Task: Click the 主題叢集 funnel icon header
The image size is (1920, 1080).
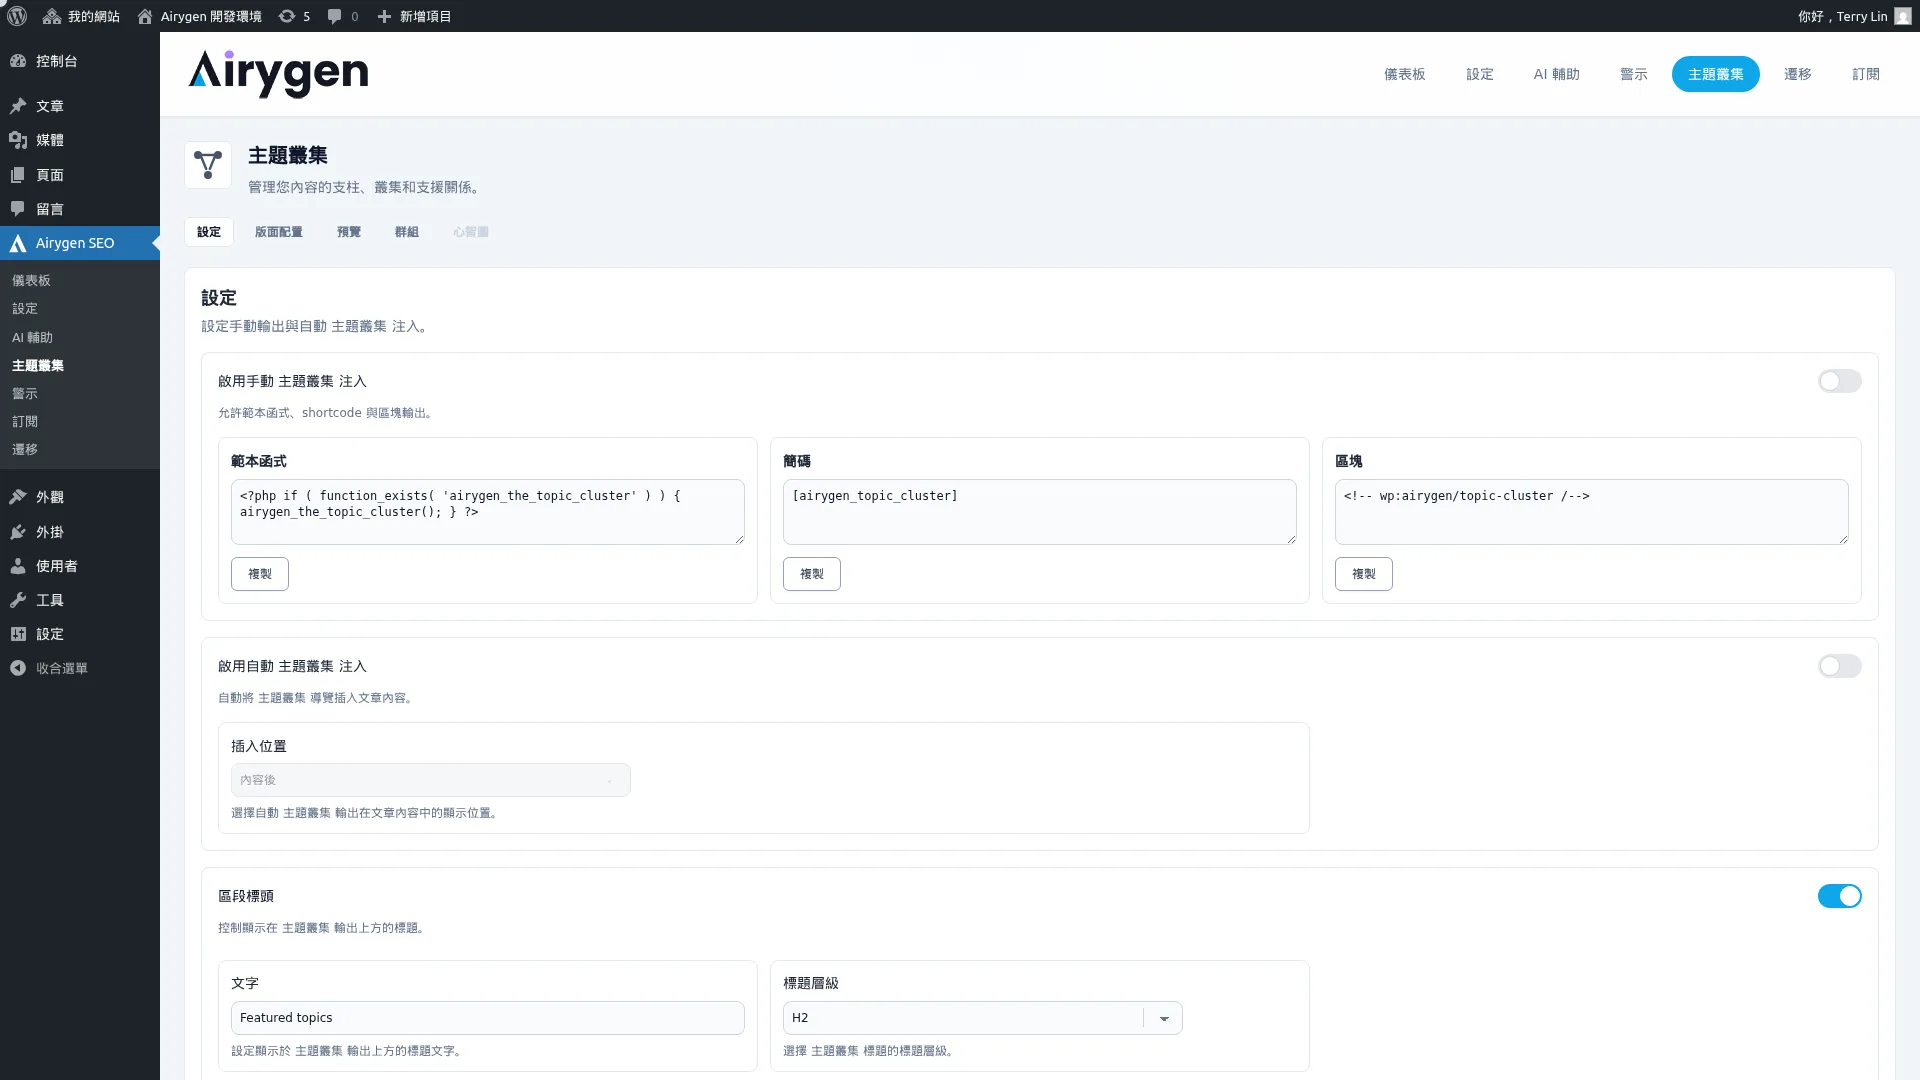Action: coord(207,164)
